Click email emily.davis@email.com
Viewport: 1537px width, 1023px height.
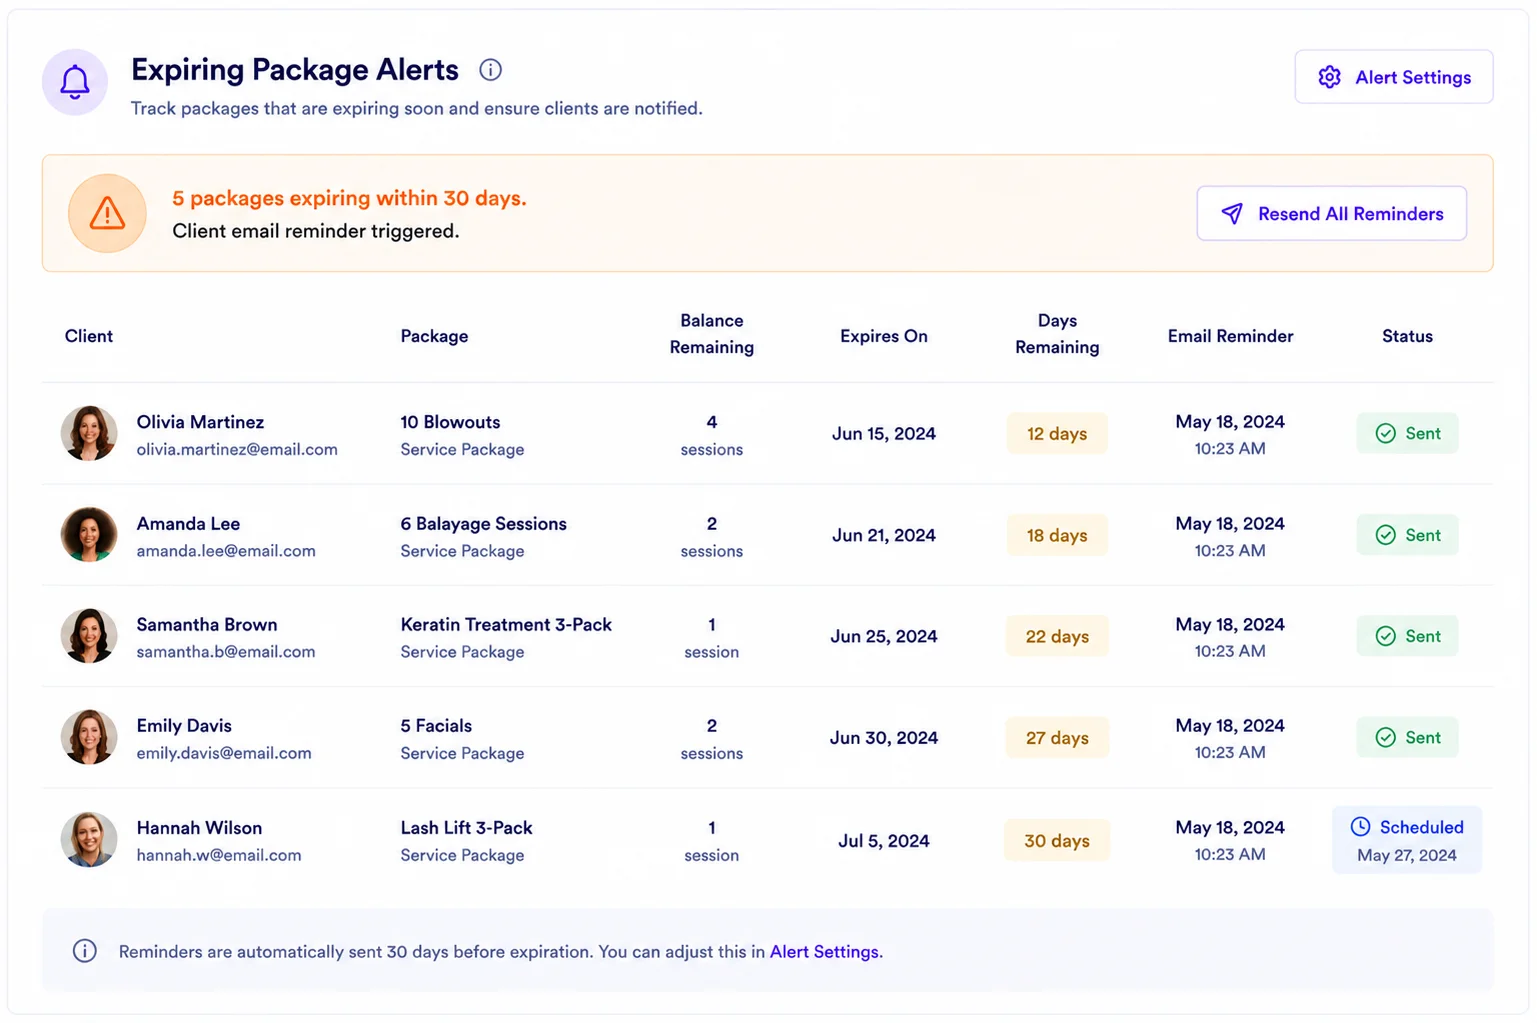[x=224, y=753]
